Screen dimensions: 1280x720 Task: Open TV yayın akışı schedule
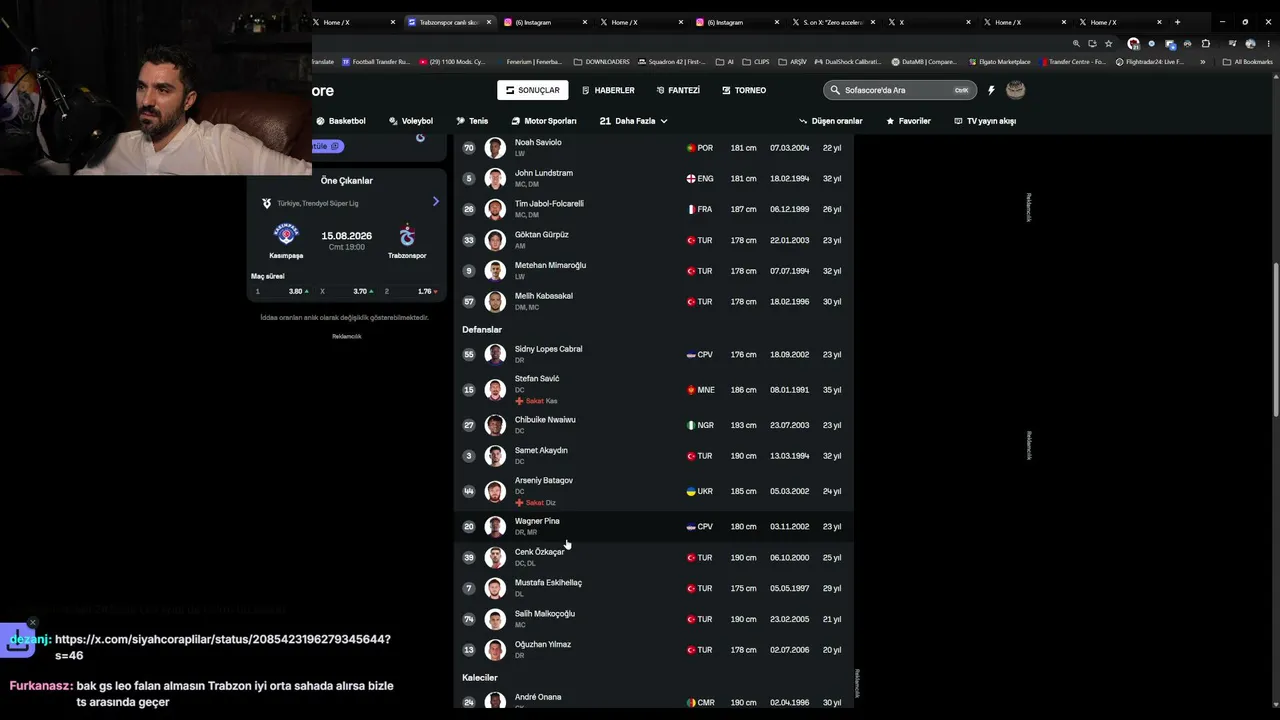[x=985, y=121]
